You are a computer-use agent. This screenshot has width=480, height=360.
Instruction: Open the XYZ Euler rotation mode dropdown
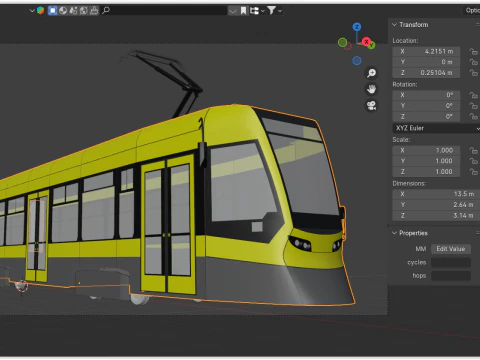coord(436,128)
